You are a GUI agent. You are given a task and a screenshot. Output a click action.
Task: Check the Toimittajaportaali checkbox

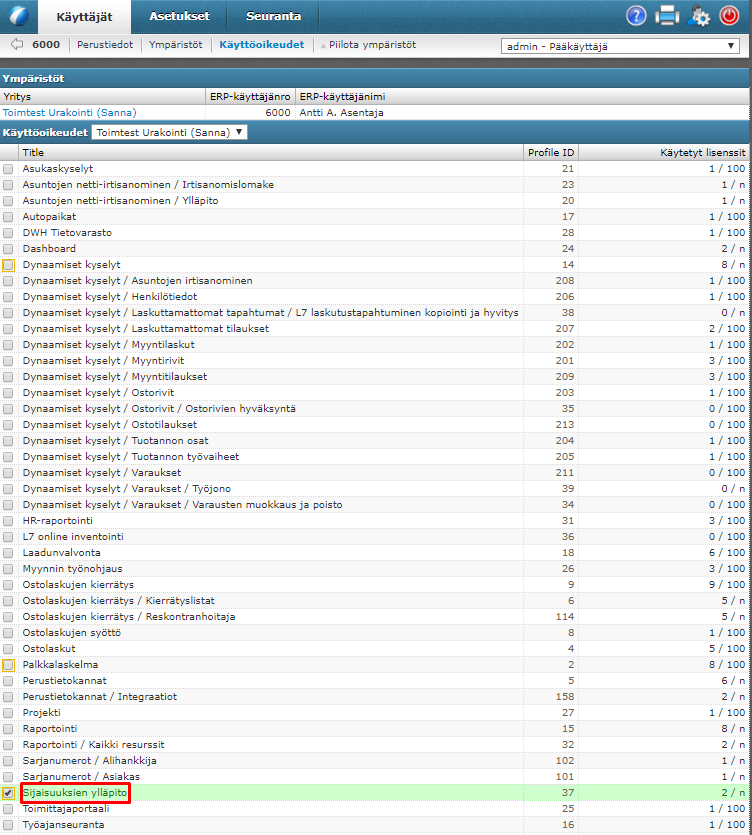[8, 809]
